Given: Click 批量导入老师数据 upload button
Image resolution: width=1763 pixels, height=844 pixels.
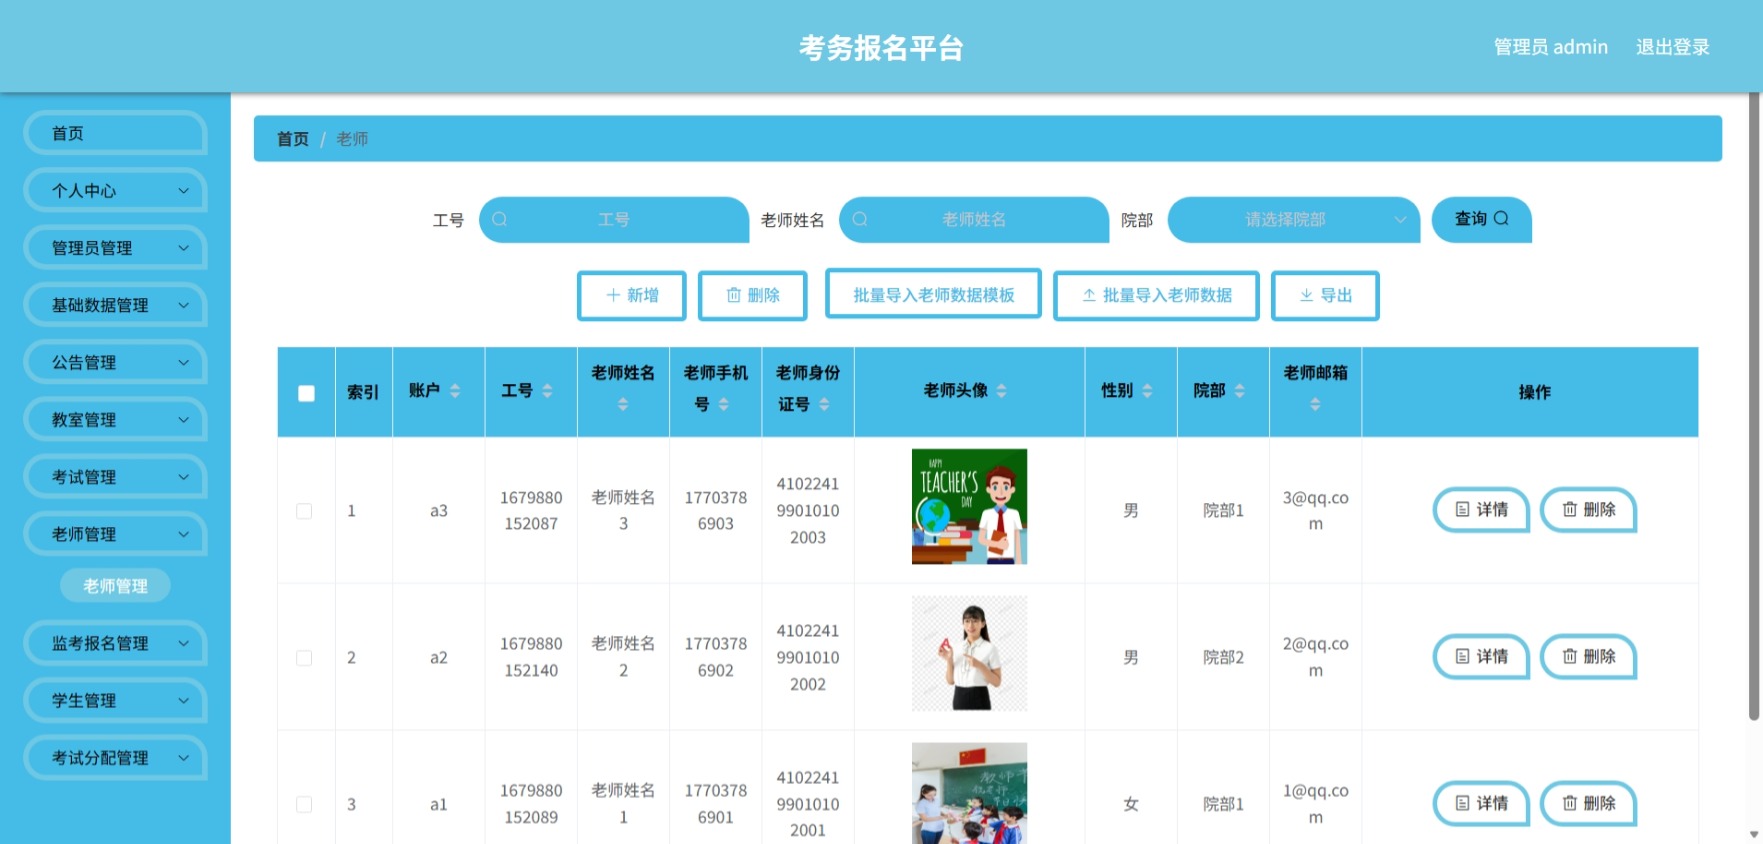Looking at the screenshot, I should click(1156, 295).
